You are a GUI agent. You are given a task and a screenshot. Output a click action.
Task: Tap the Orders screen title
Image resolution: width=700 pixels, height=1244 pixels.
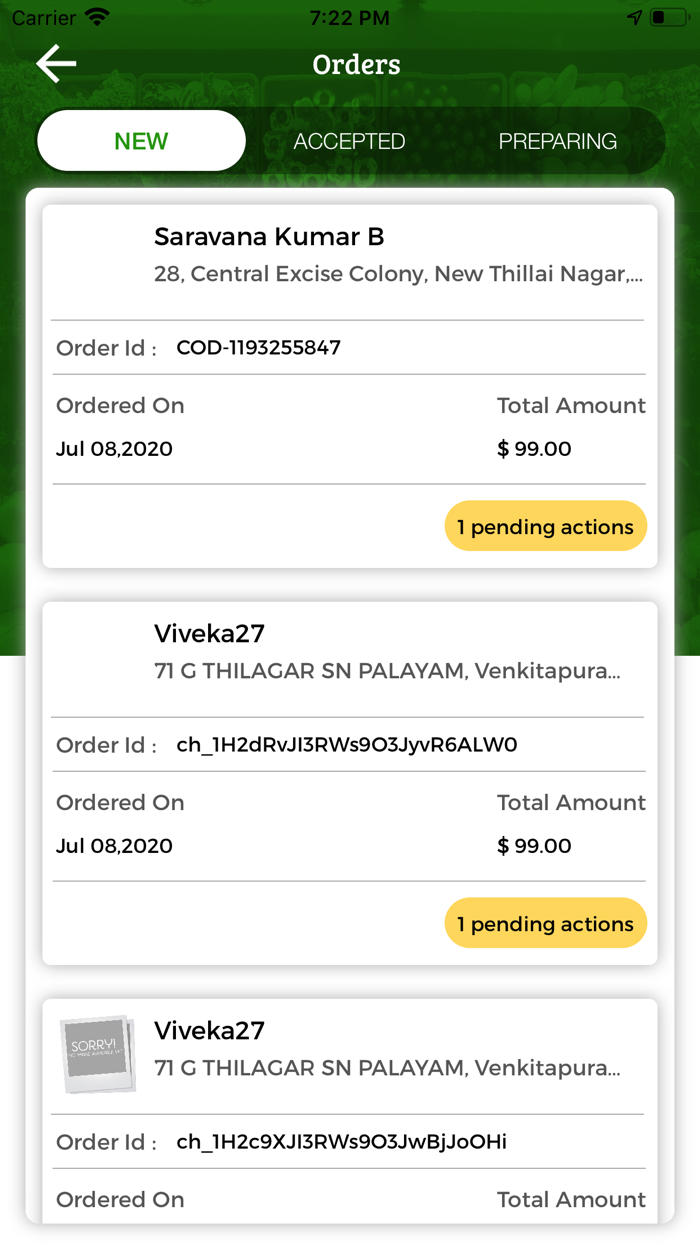coord(356,64)
